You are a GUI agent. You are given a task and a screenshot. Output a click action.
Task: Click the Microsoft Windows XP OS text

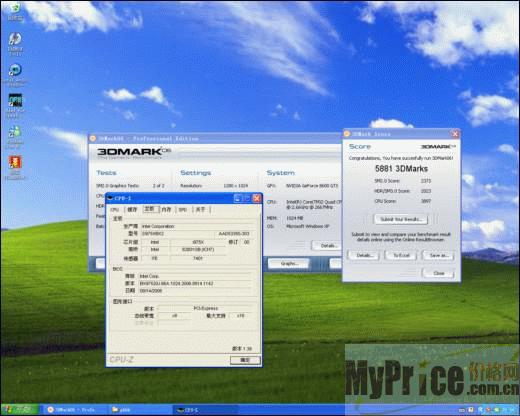(x=307, y=226)
